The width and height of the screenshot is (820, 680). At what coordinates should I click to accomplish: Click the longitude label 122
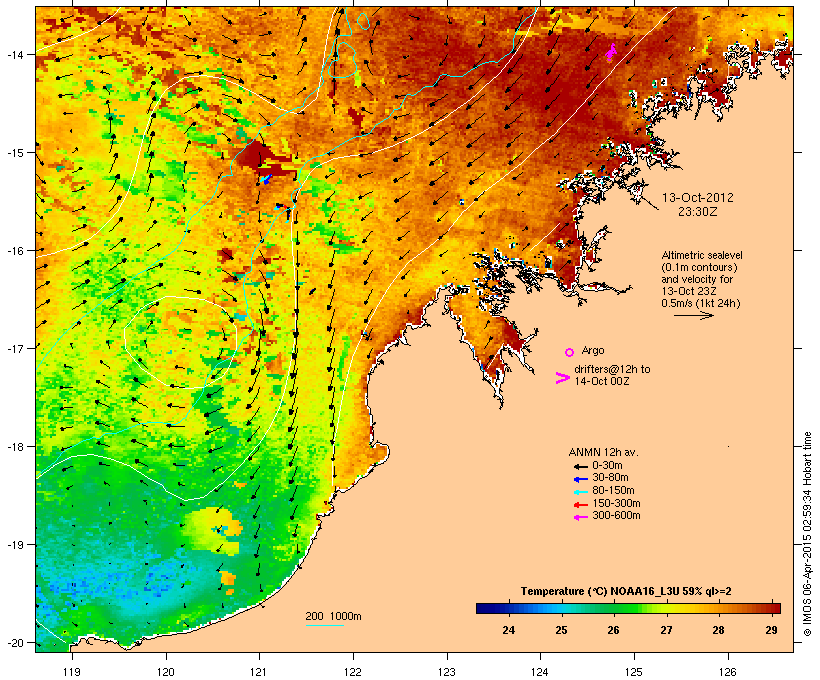[353, 672]
